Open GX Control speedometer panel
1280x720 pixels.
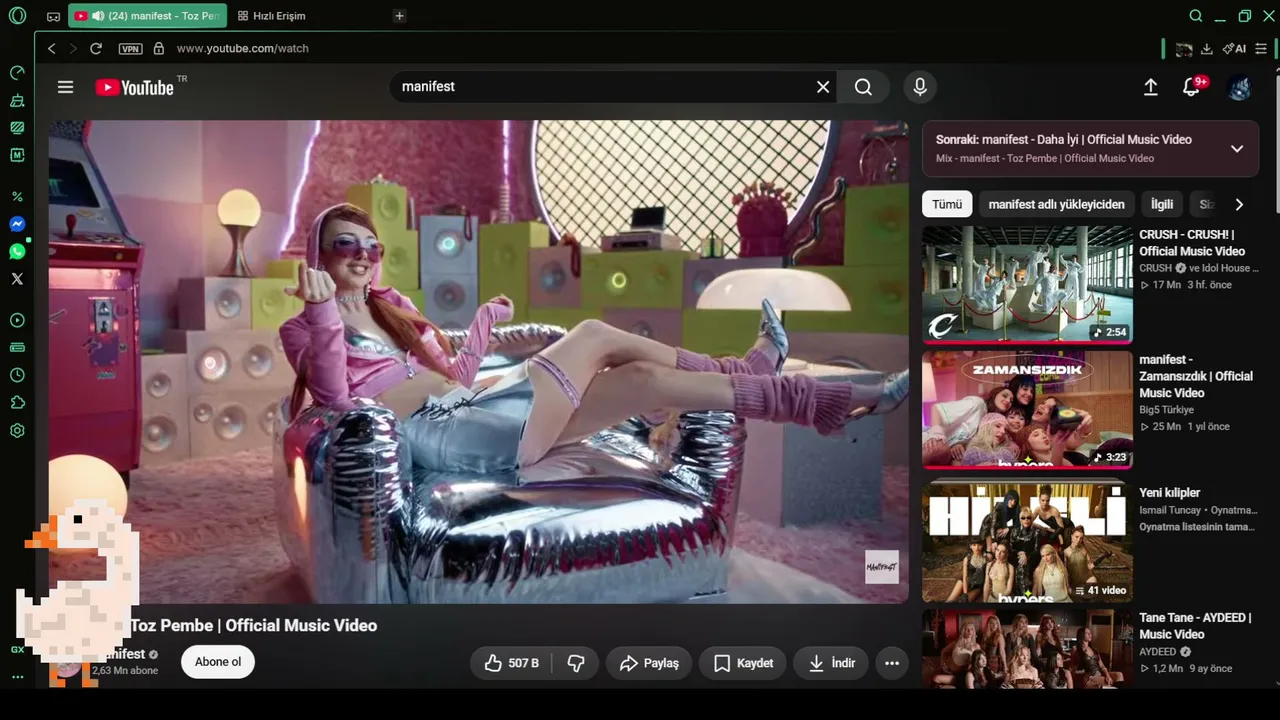tap(17, 73)
